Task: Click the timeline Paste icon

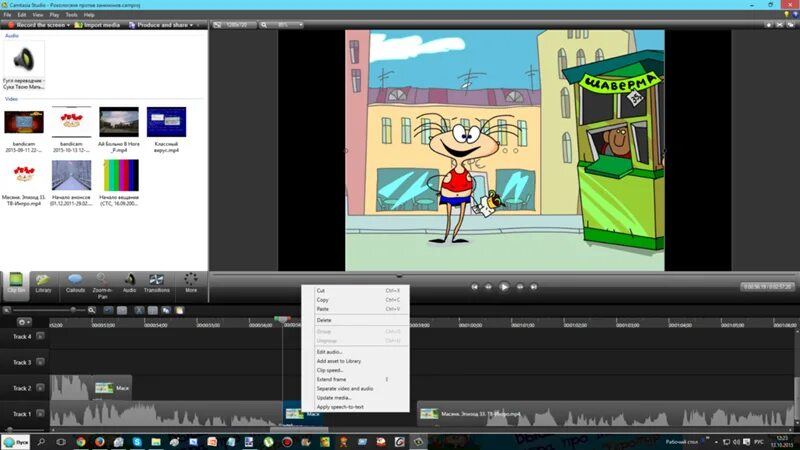Action: pos(180,310)
